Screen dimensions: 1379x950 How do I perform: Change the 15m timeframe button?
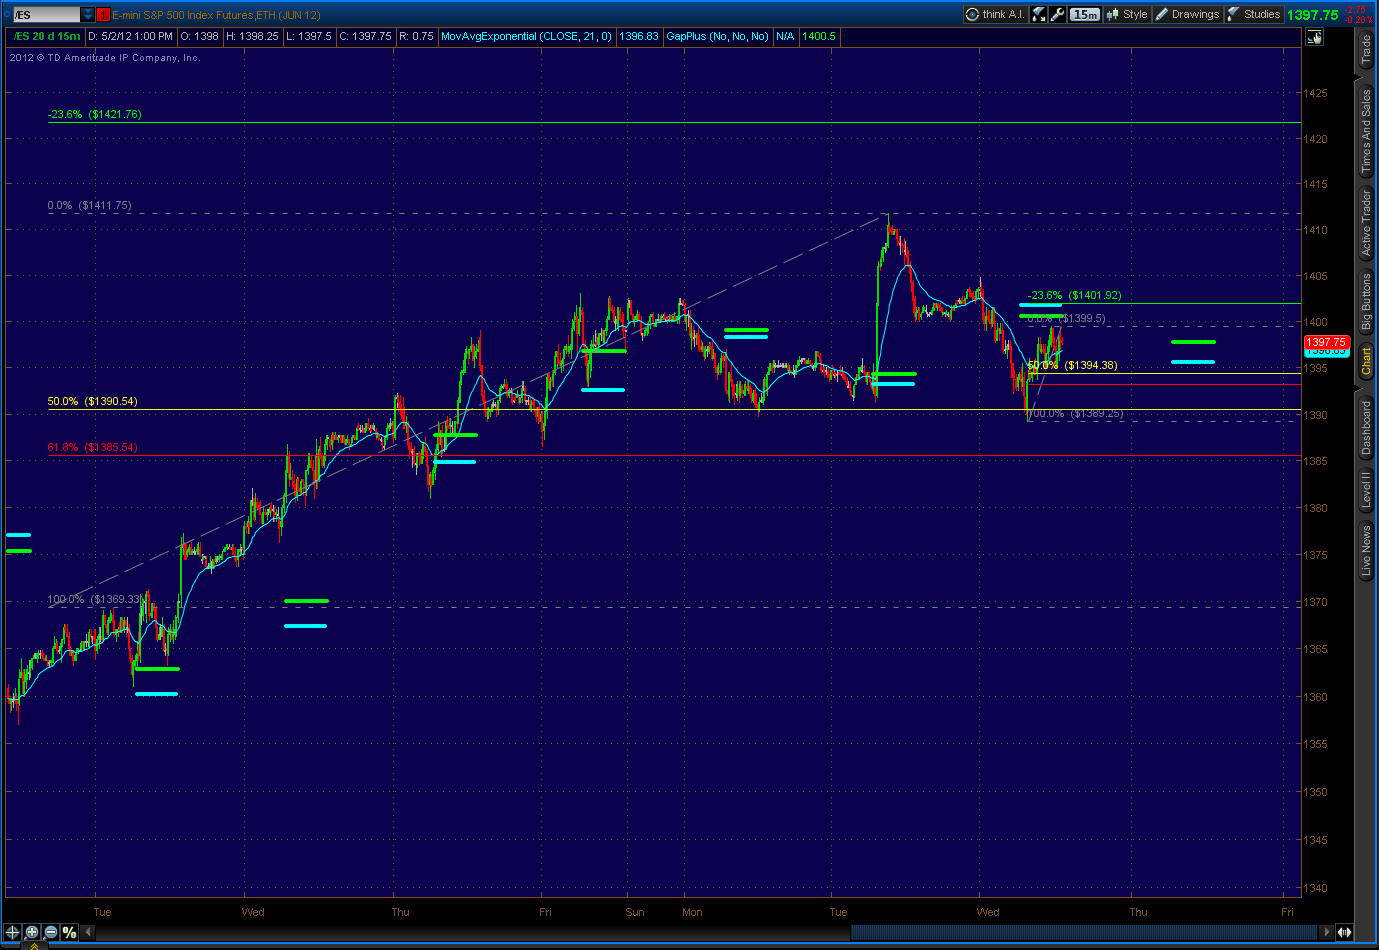[1085, 14]
